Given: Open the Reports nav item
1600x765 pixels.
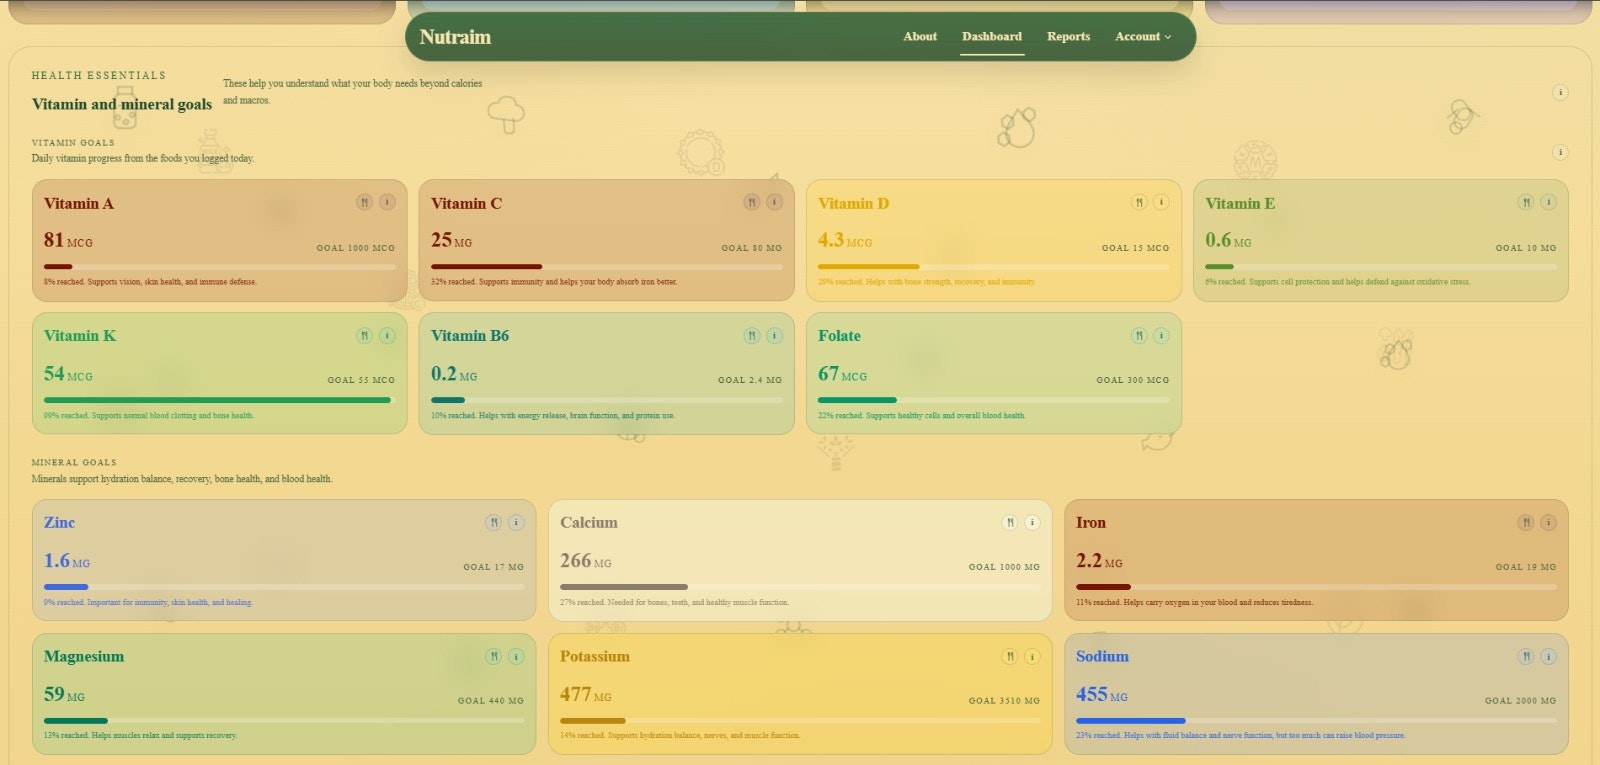Looking at the screenshot, I should click(1068, 36).
